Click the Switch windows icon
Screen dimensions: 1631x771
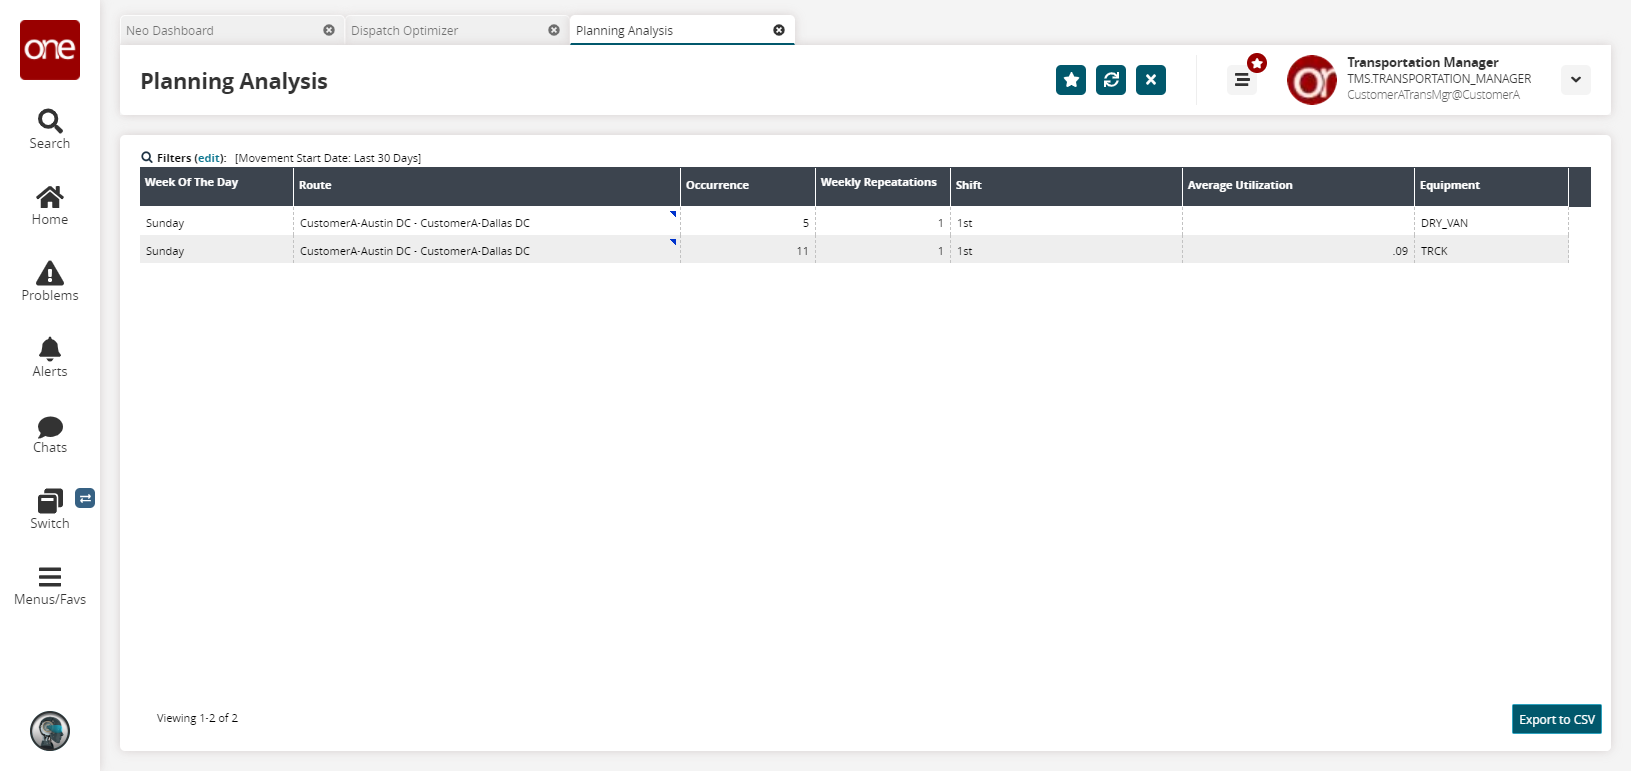(x=50, y=509)
